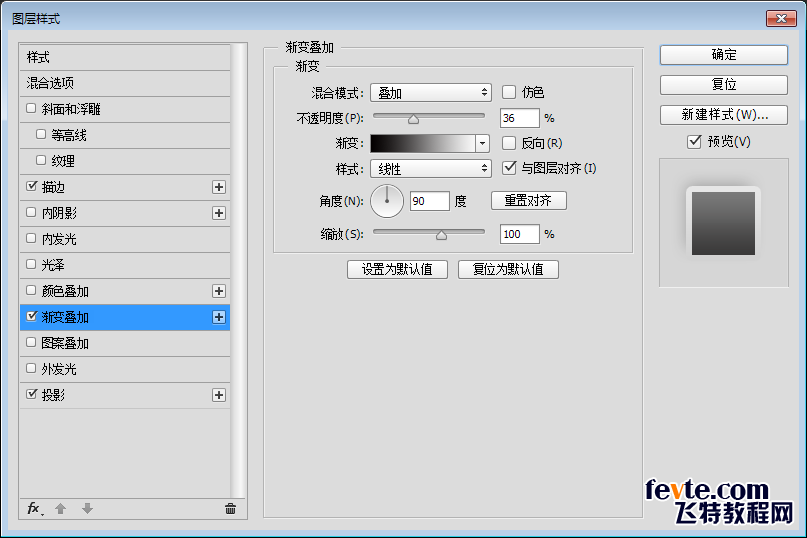Open the 样式 dropdown showing 线性
The image size is (807, 538).
431,168
